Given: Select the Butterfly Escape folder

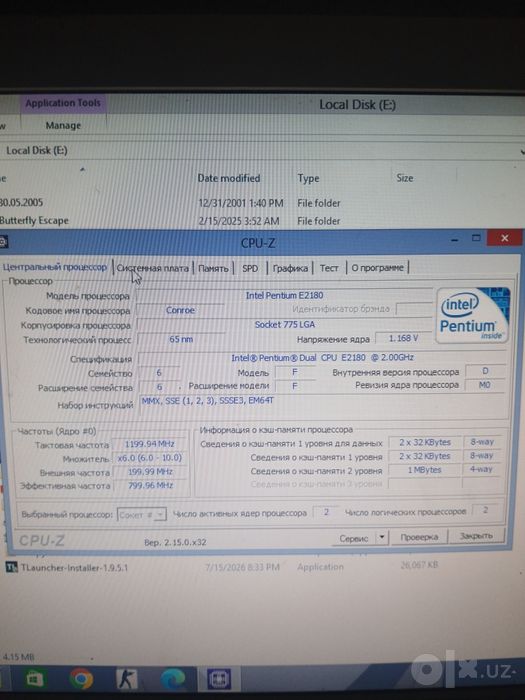Looking at the screenshot, I should coord(34,221).
